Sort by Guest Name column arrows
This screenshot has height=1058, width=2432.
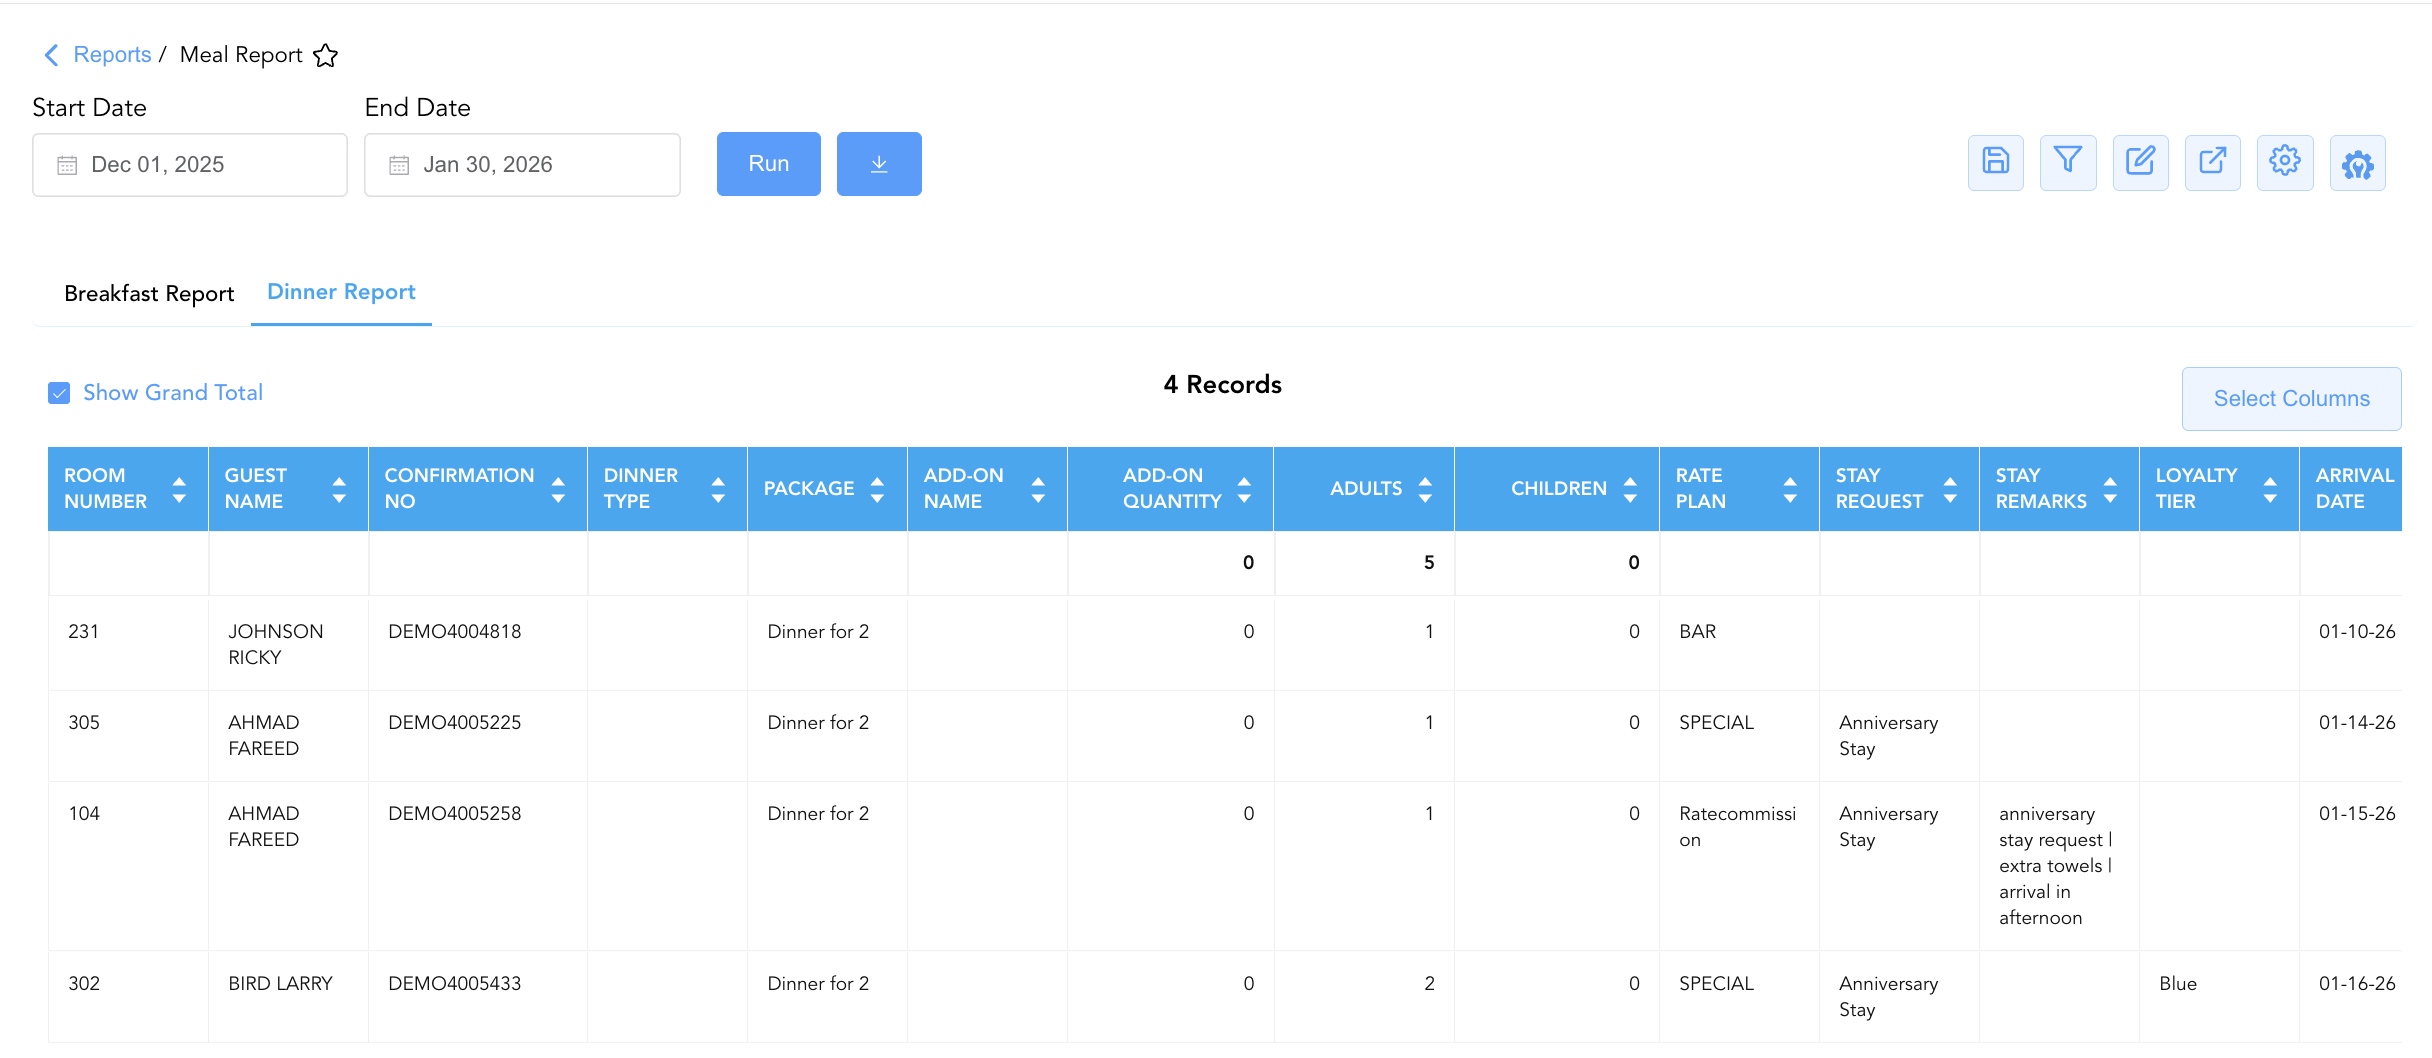[x=339, y=489]
